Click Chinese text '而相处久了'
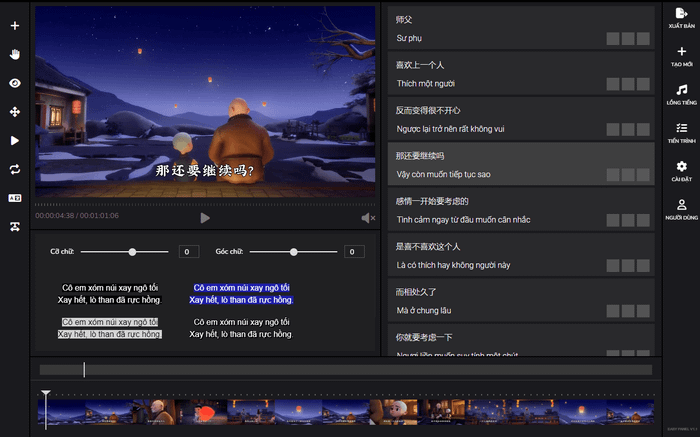Viewport: 700px width, 437px height. point(416,292)
